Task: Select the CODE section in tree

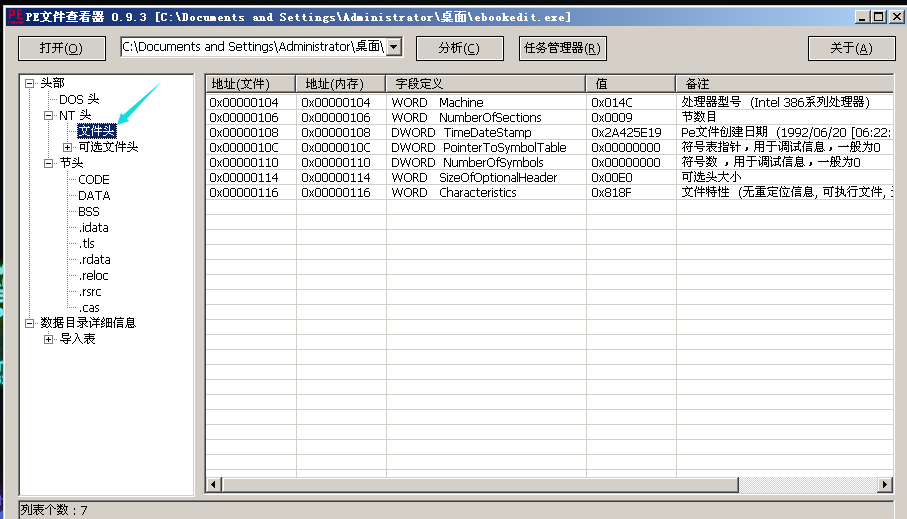Action: [x=94, y=180]
